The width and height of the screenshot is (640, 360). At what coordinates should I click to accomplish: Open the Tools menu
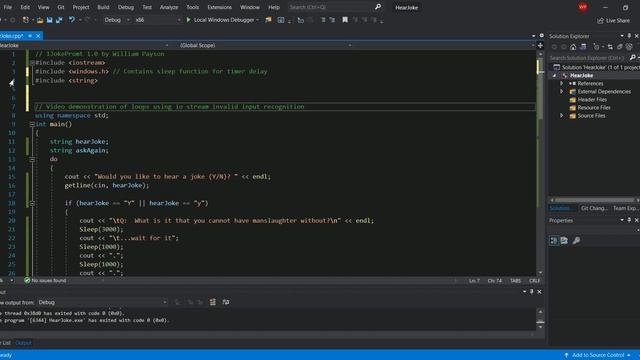(x=193, y=7)
